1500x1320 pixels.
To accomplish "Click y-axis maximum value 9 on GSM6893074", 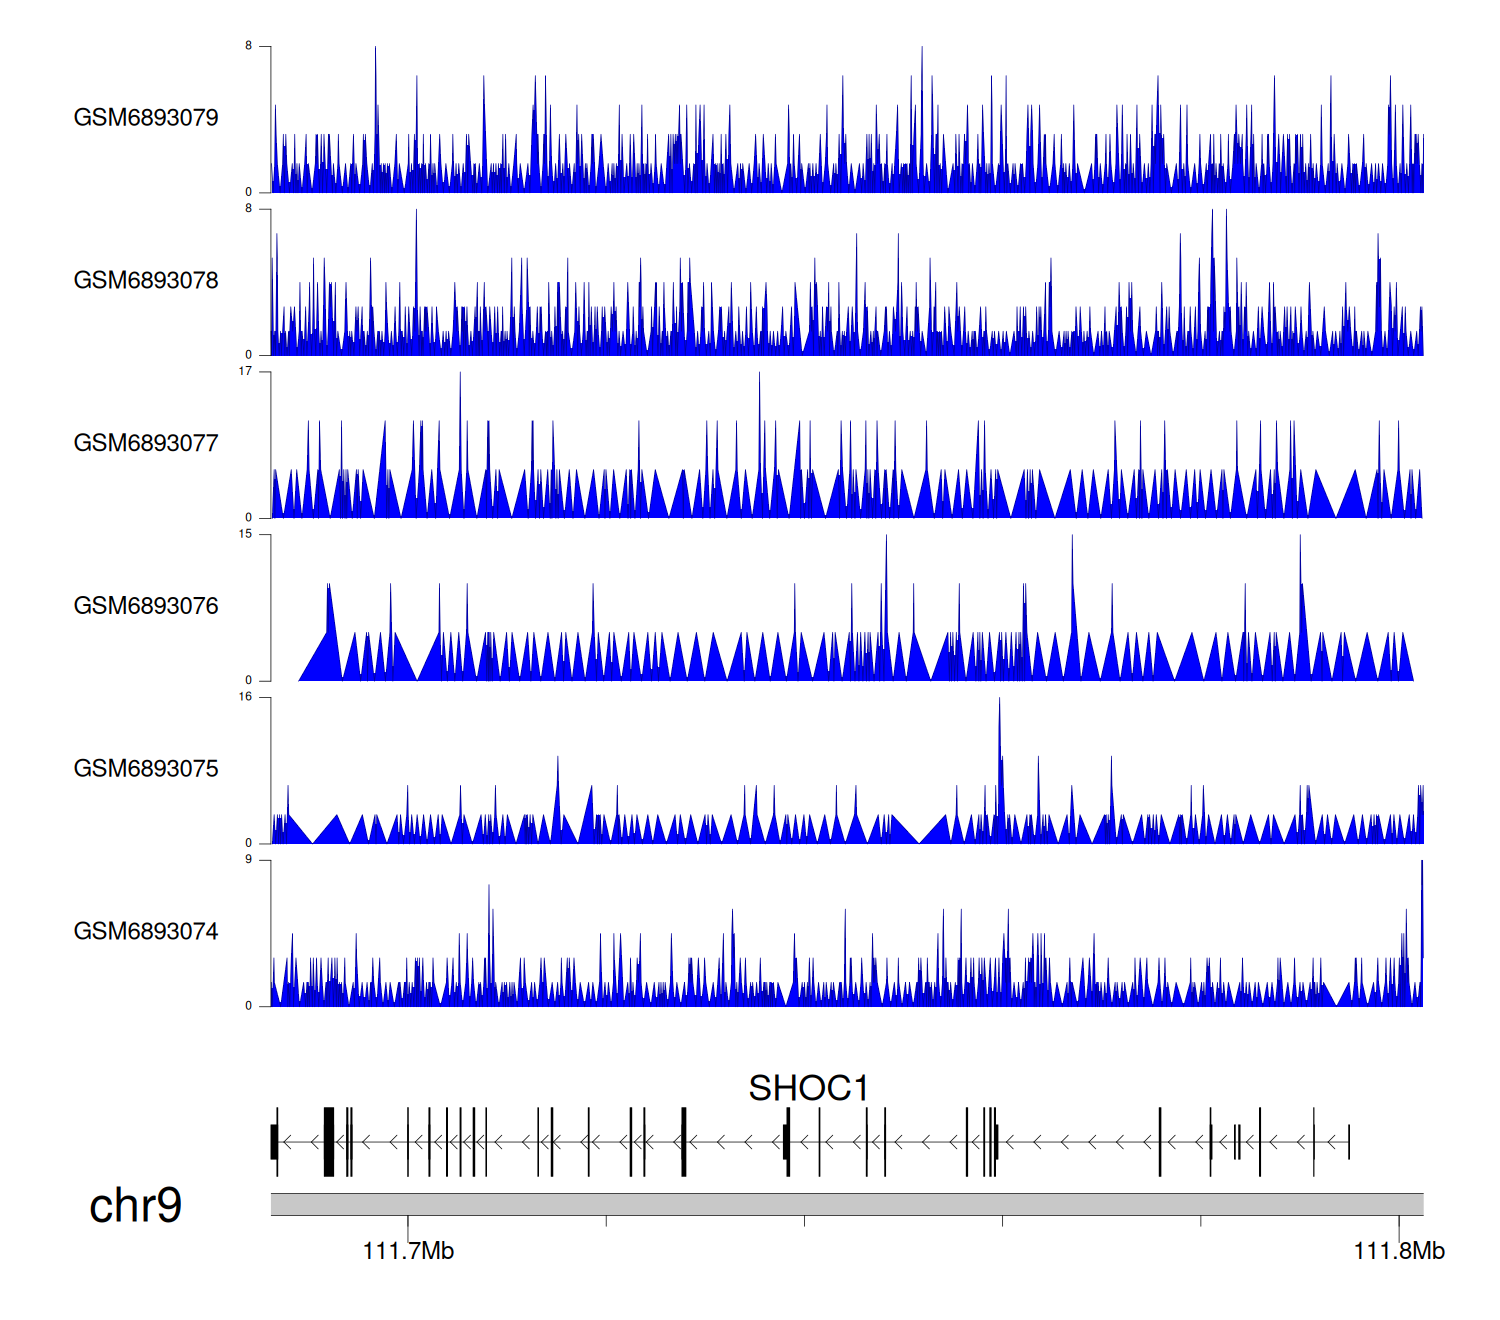I will [248, 860].
